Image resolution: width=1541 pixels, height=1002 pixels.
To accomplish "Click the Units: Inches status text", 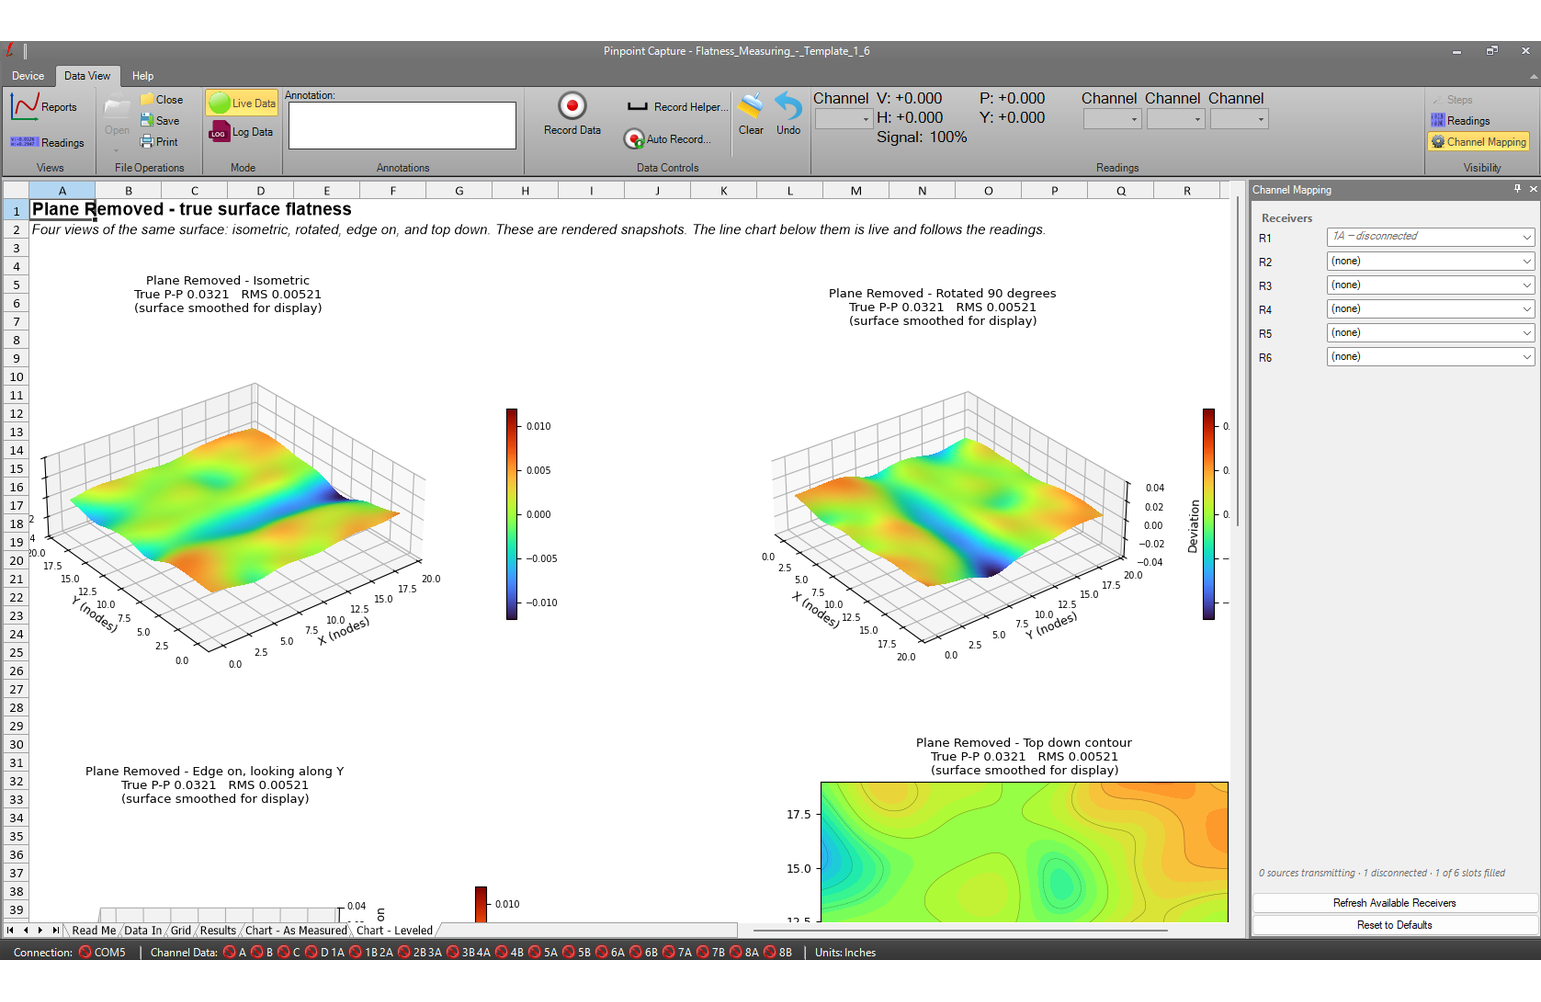I will 845,952.
